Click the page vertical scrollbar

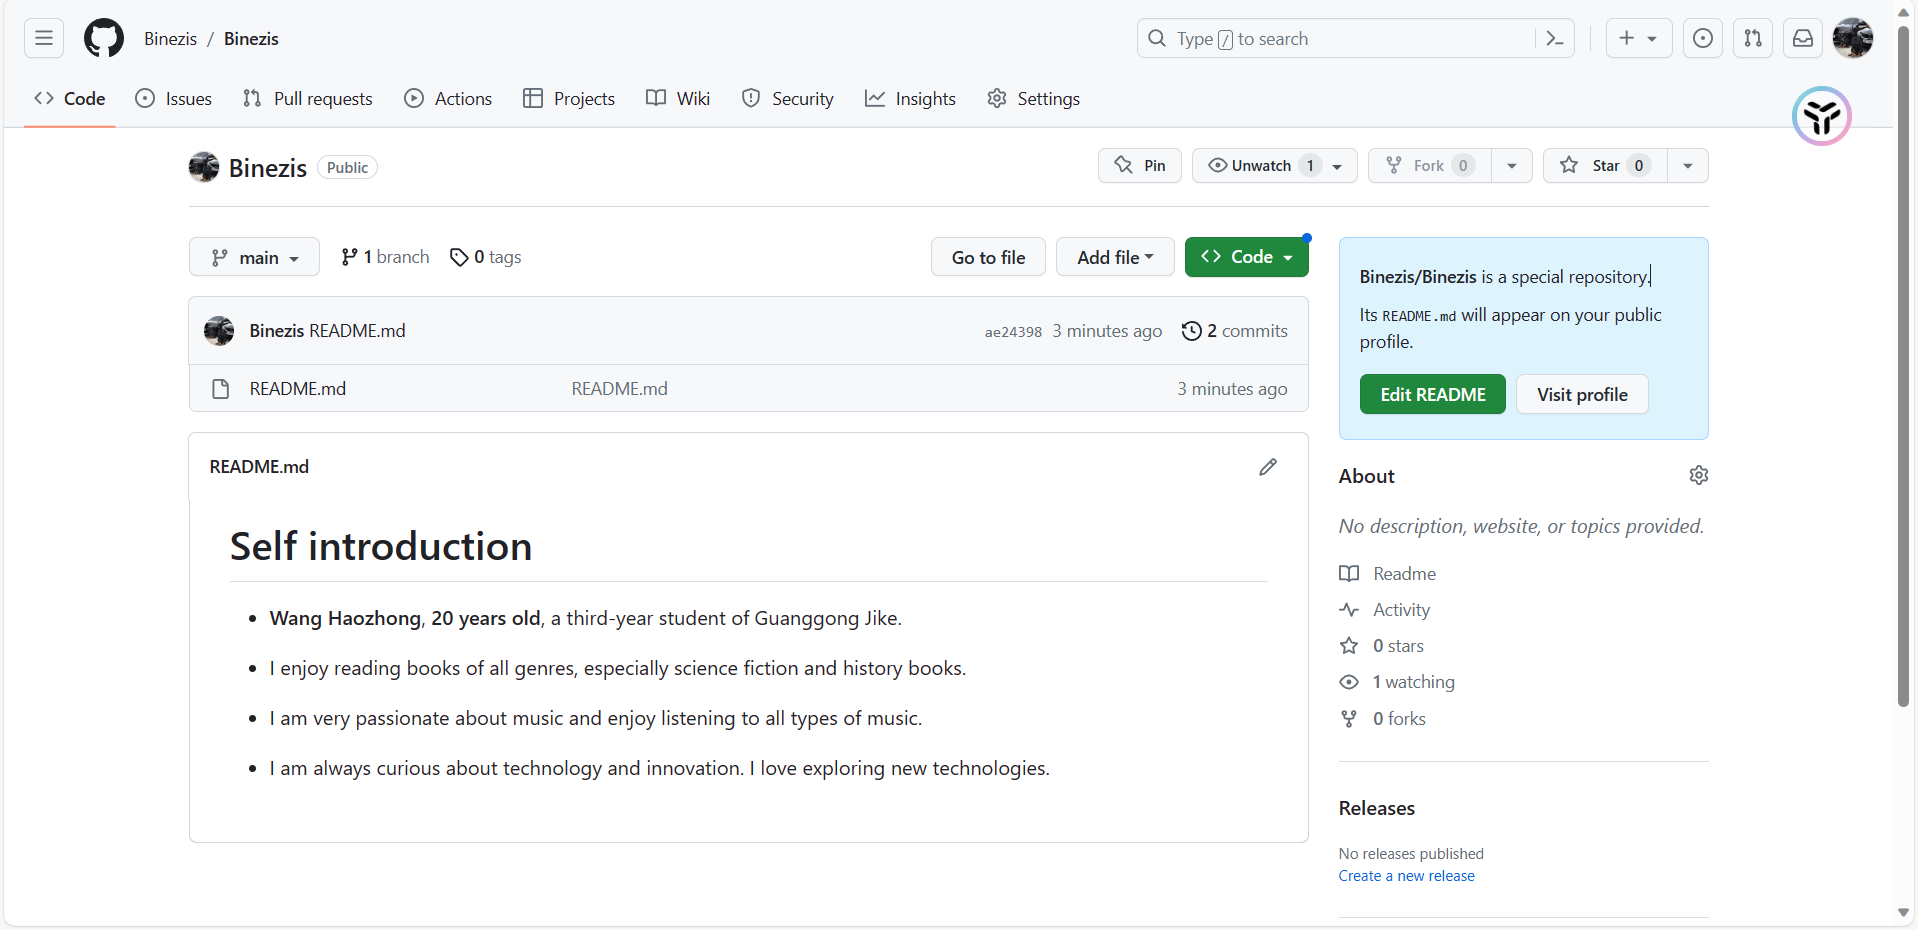coord(1903,400)
